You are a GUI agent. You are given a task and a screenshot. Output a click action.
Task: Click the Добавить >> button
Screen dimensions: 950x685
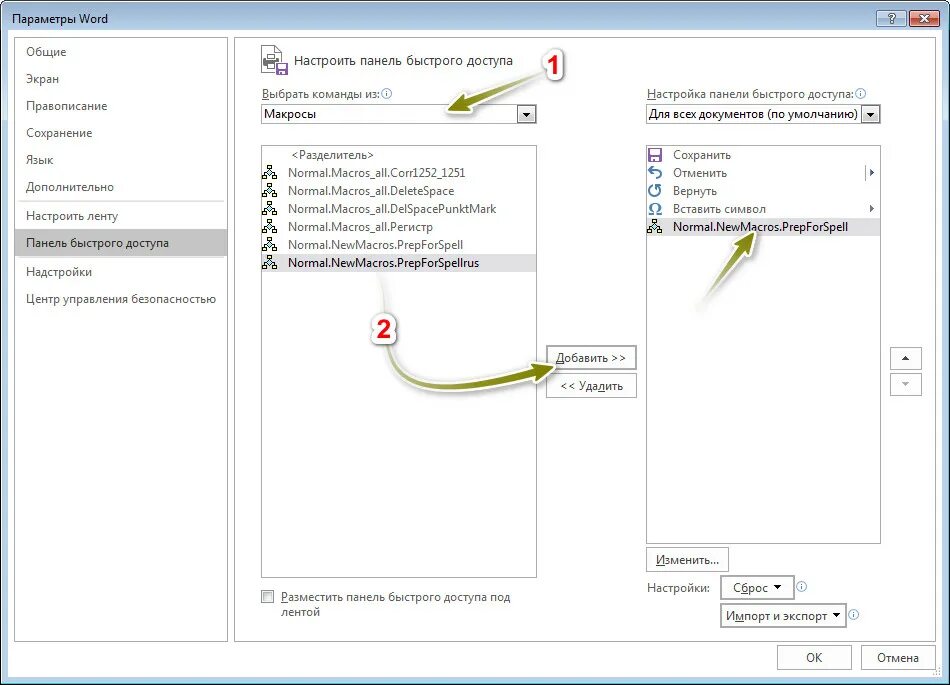click(x=591, y=358)
